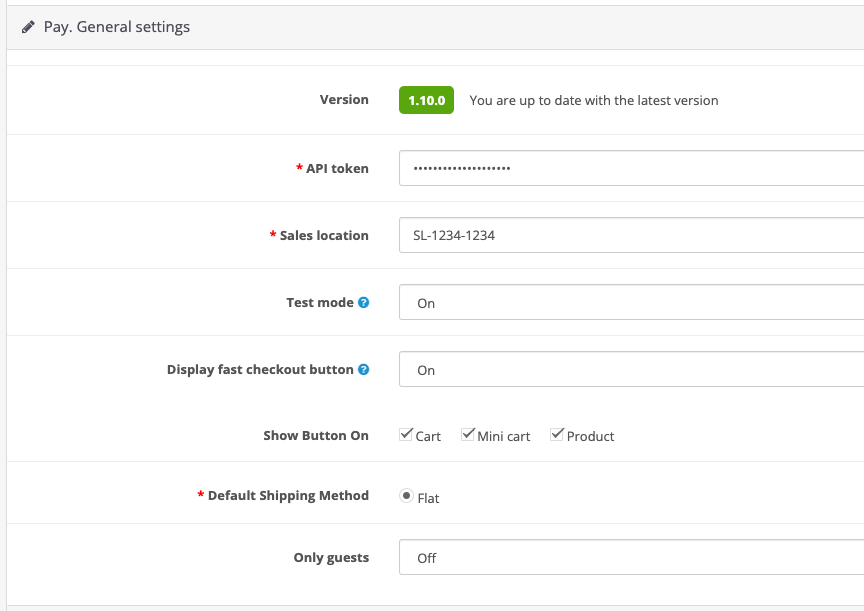
Task: Click the Mini cart label text
Action: click(504, 436)
